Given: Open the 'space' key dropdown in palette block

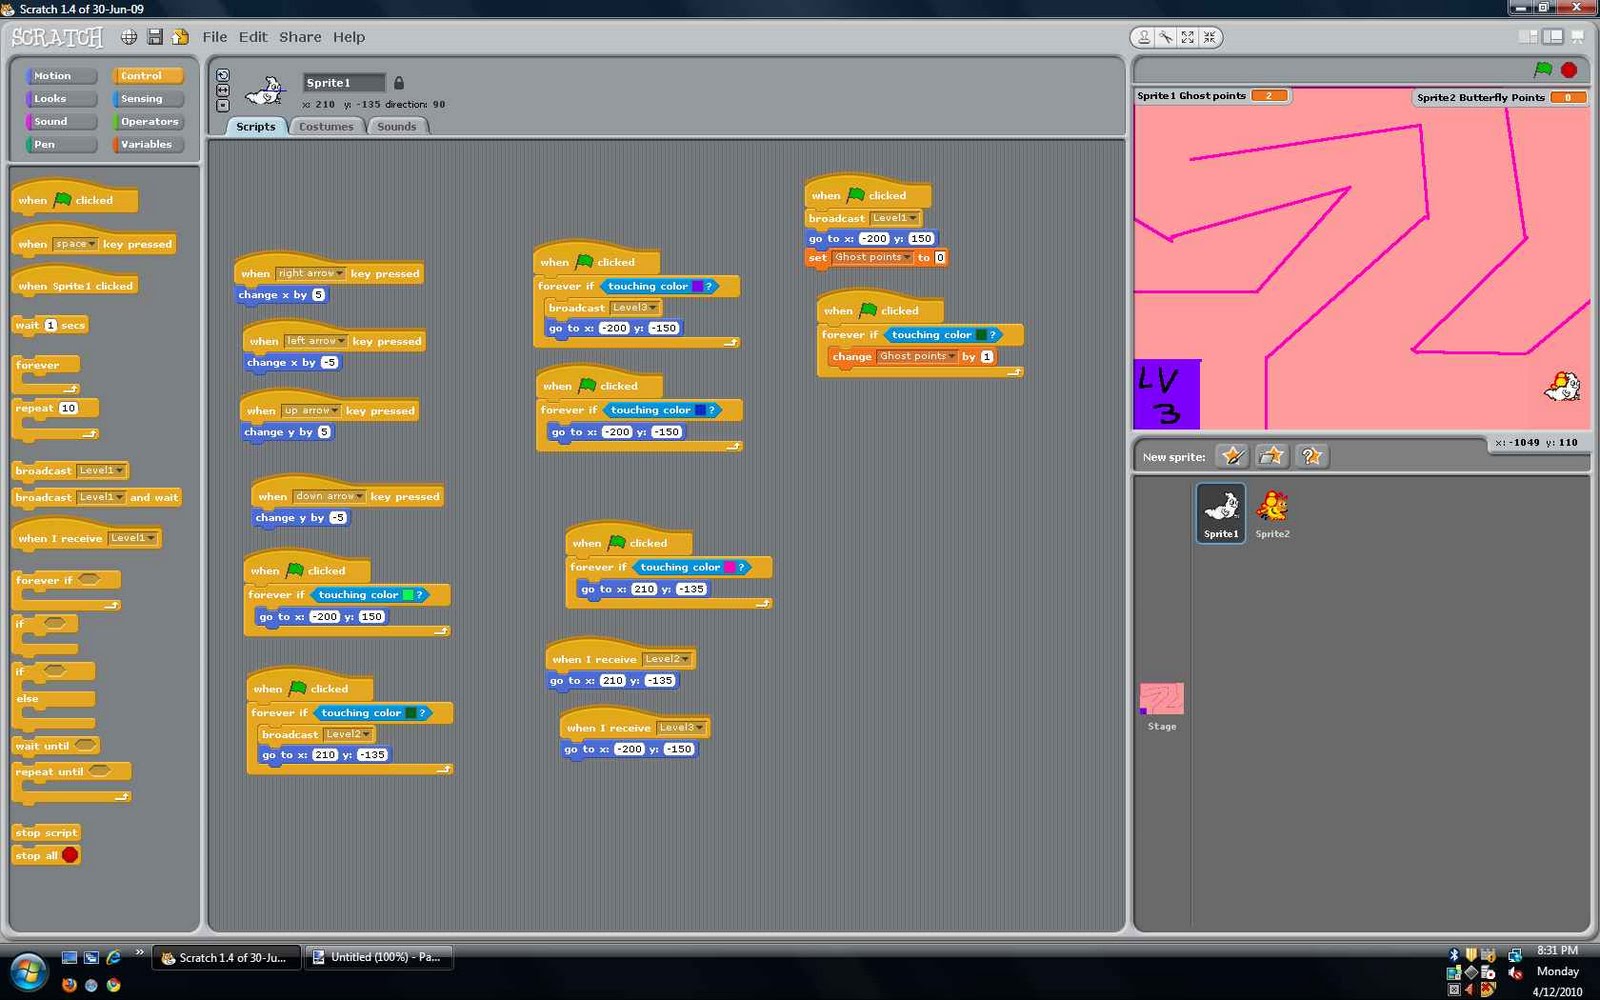Looking at the screenshot, I should [x=75, y=244].
